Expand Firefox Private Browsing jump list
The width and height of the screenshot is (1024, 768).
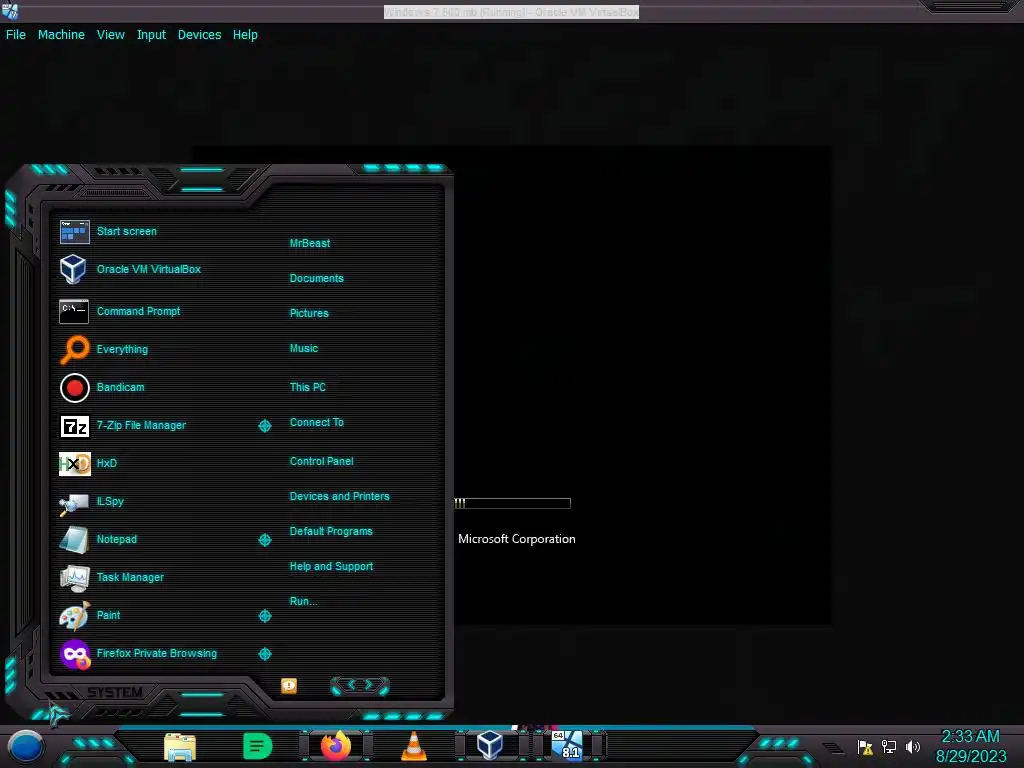click(265, 654)
